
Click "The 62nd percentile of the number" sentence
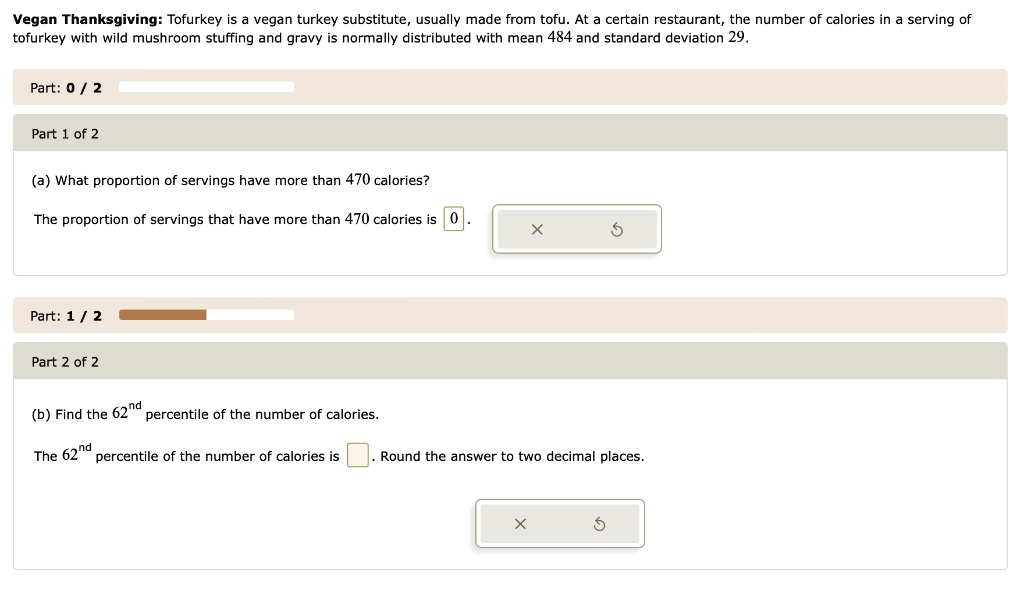186,456
